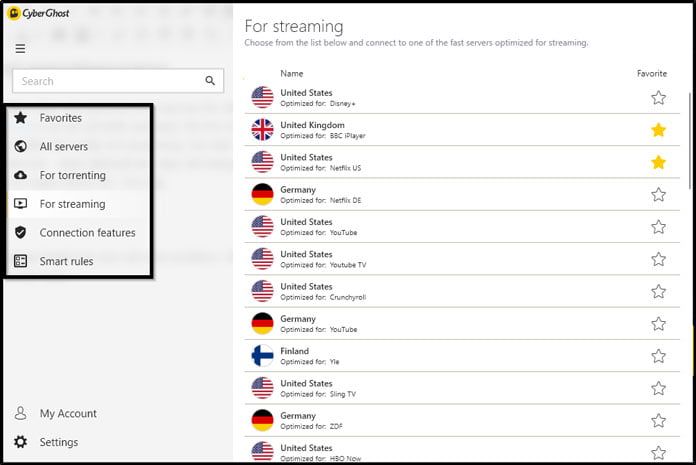
Task: Select United States Youtube TV row
Action: click(x=462, y=259)
